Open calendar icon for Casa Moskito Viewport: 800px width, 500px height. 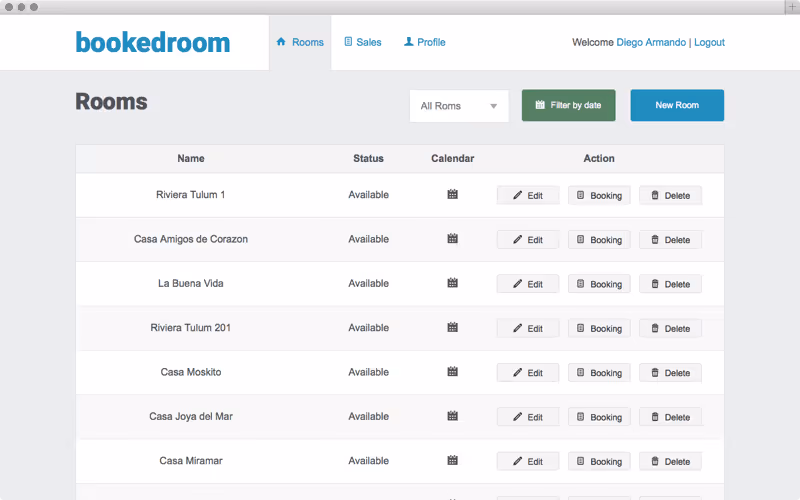453,372
